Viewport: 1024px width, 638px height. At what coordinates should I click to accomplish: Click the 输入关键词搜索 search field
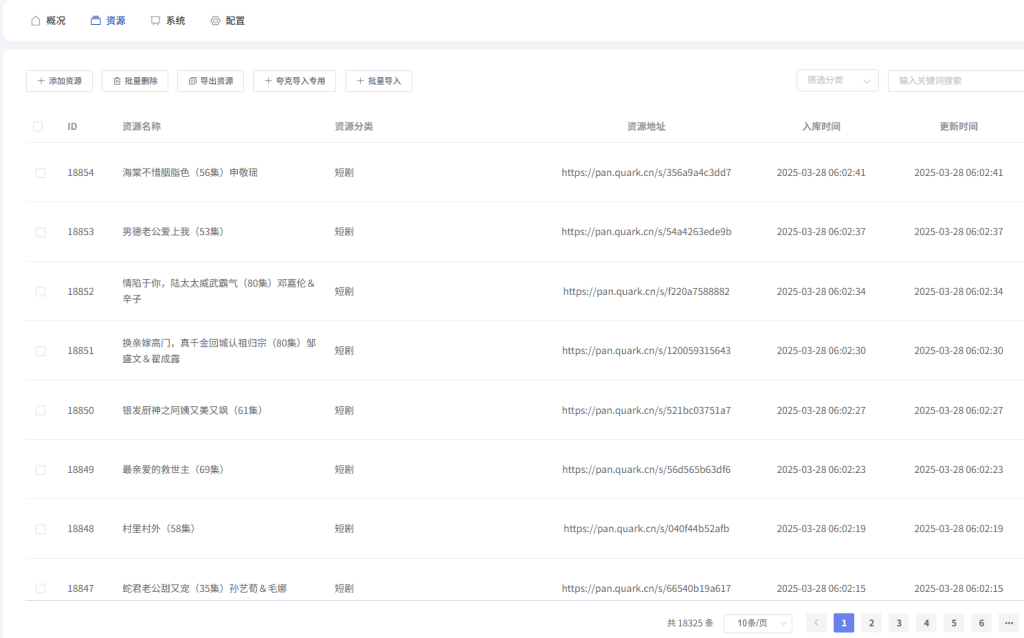pyautogui.click(x=955, y=81)
